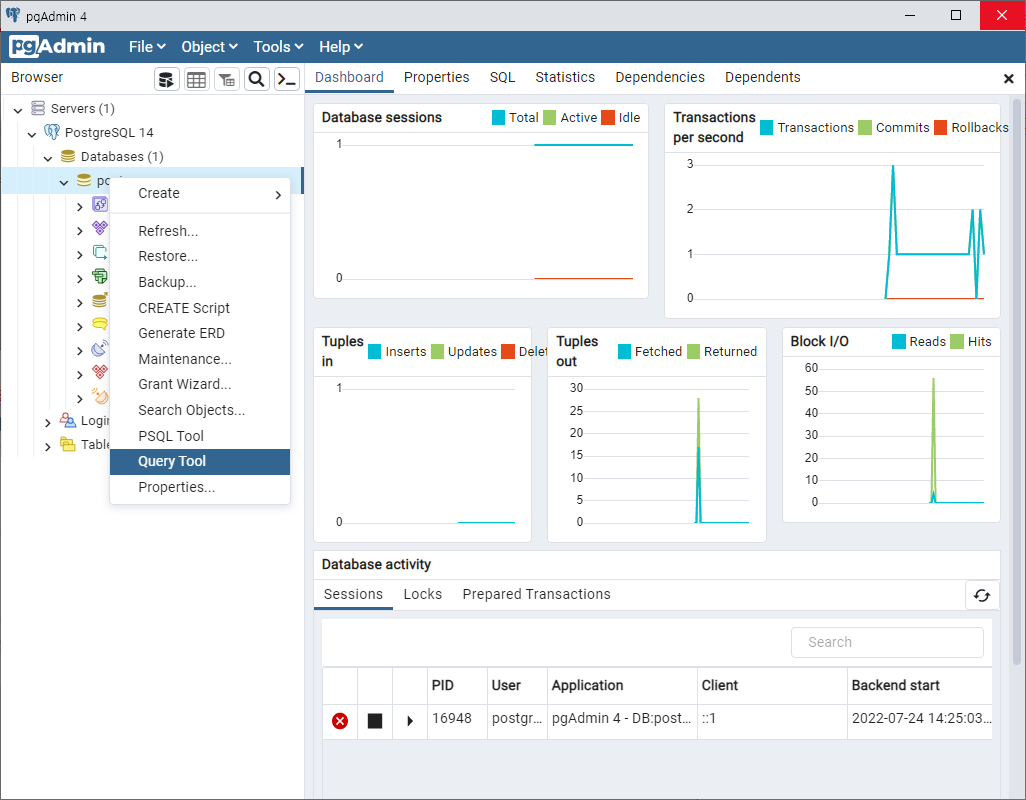
Task: Collapse the Servers tree node
Action: (x=18, y=110)
